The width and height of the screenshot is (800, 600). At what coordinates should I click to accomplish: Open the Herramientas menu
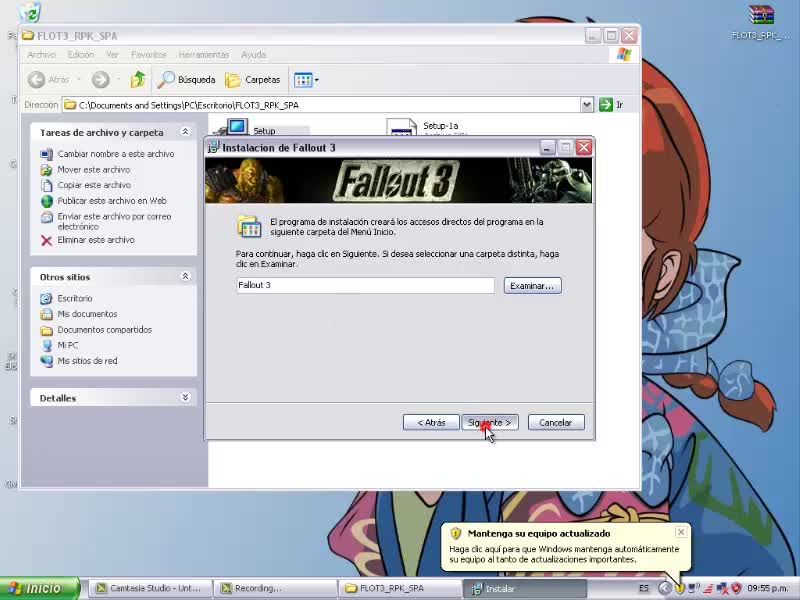pyautogui.click(x=204, y=55)
